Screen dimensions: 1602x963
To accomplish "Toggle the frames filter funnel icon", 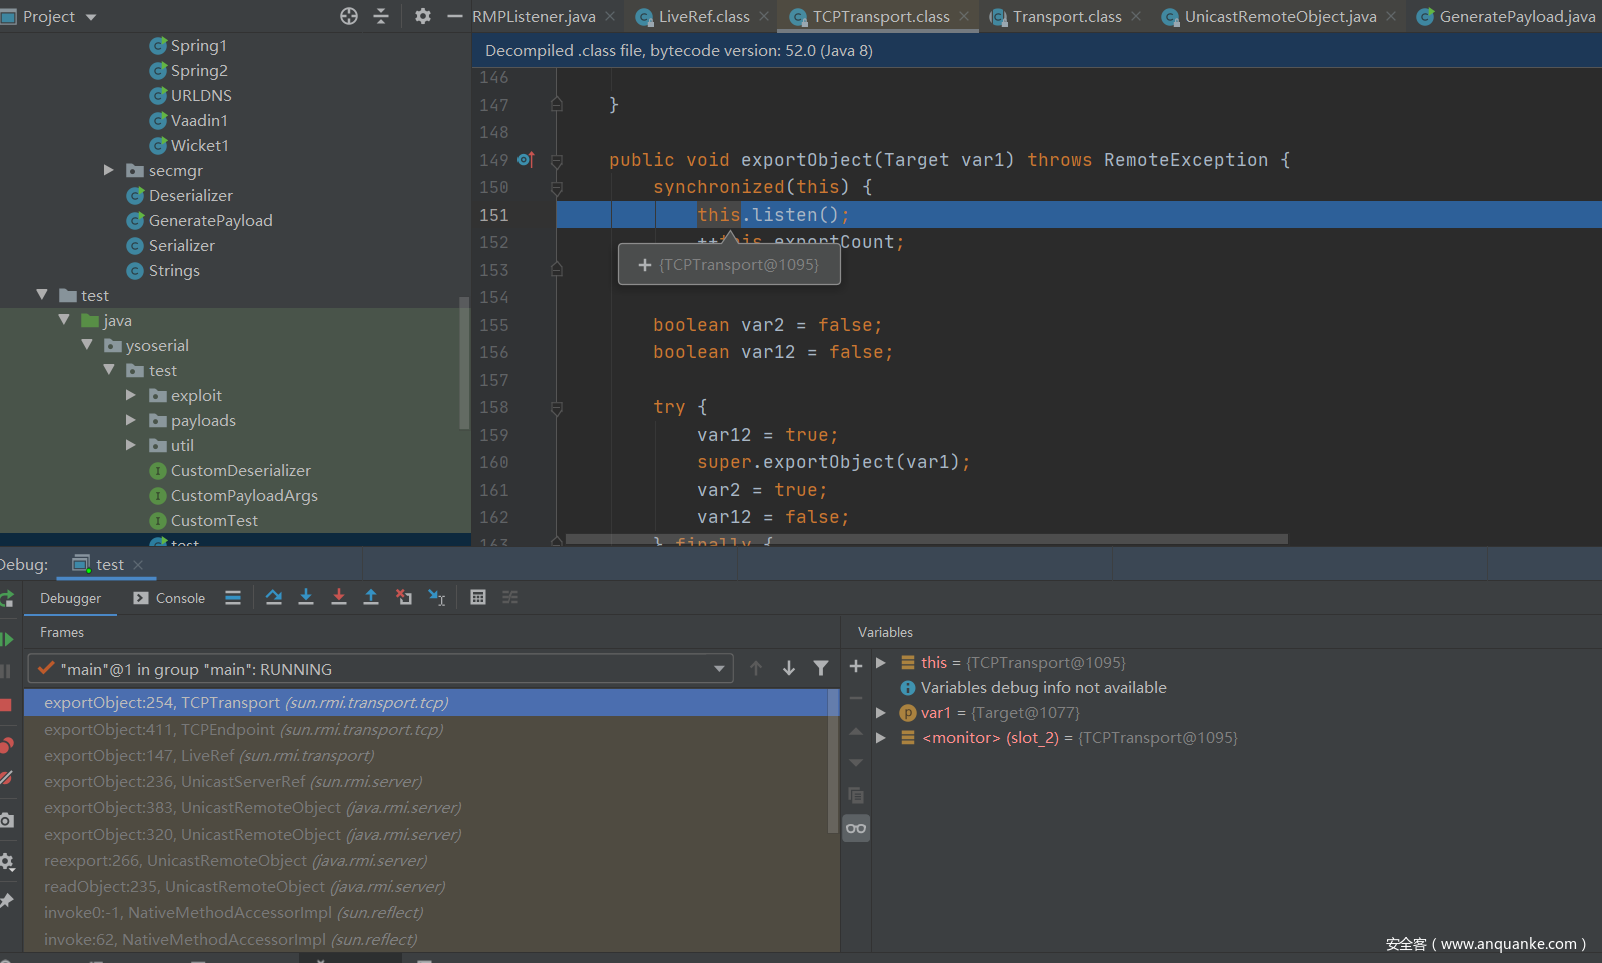I will click(821, 668).
